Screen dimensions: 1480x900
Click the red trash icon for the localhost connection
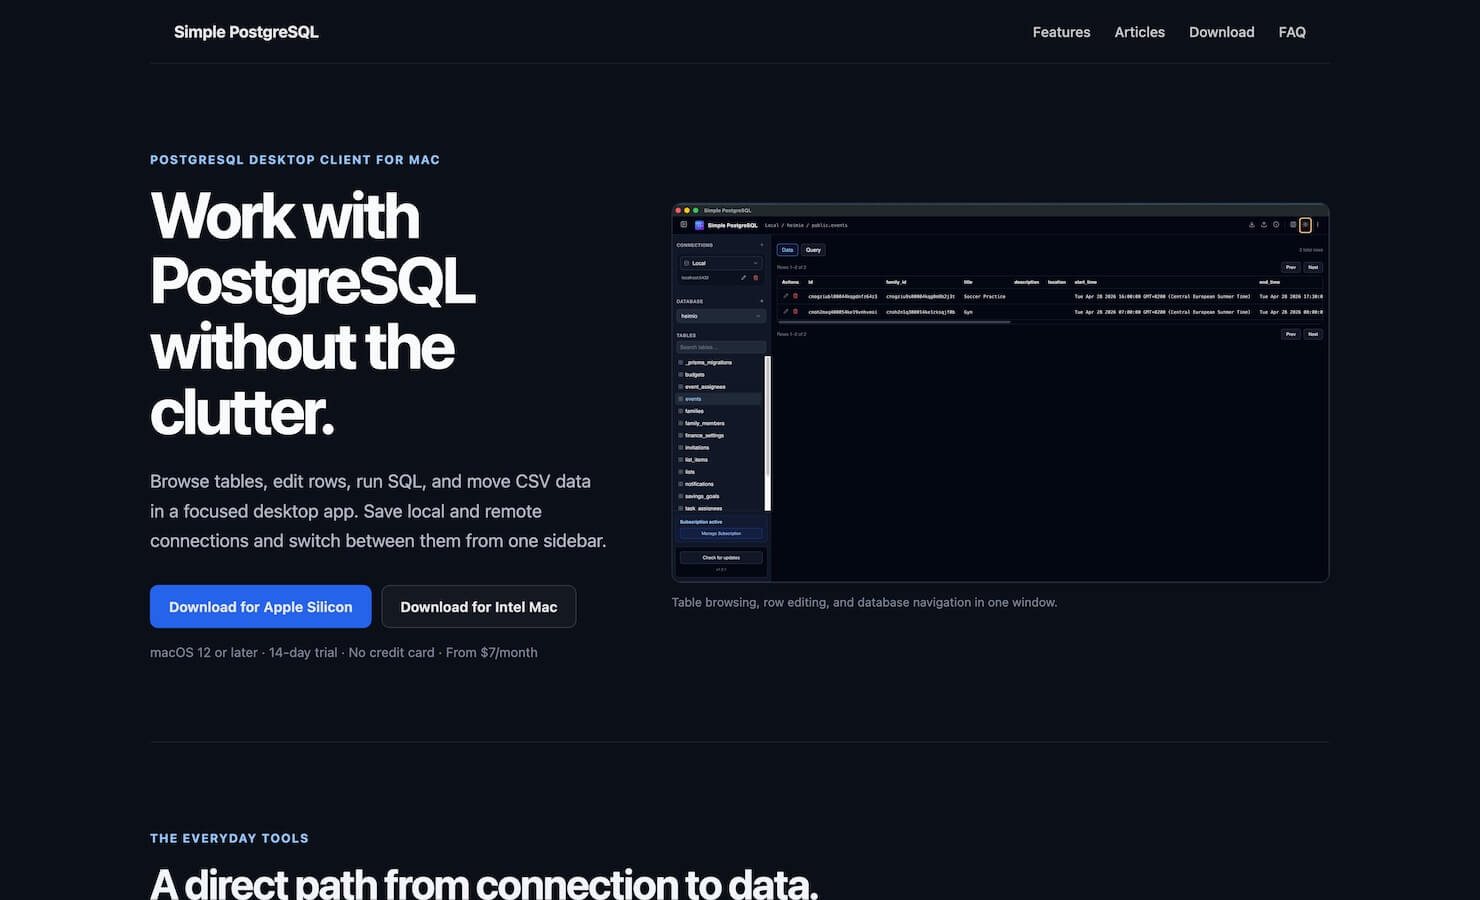click(756, 278)
